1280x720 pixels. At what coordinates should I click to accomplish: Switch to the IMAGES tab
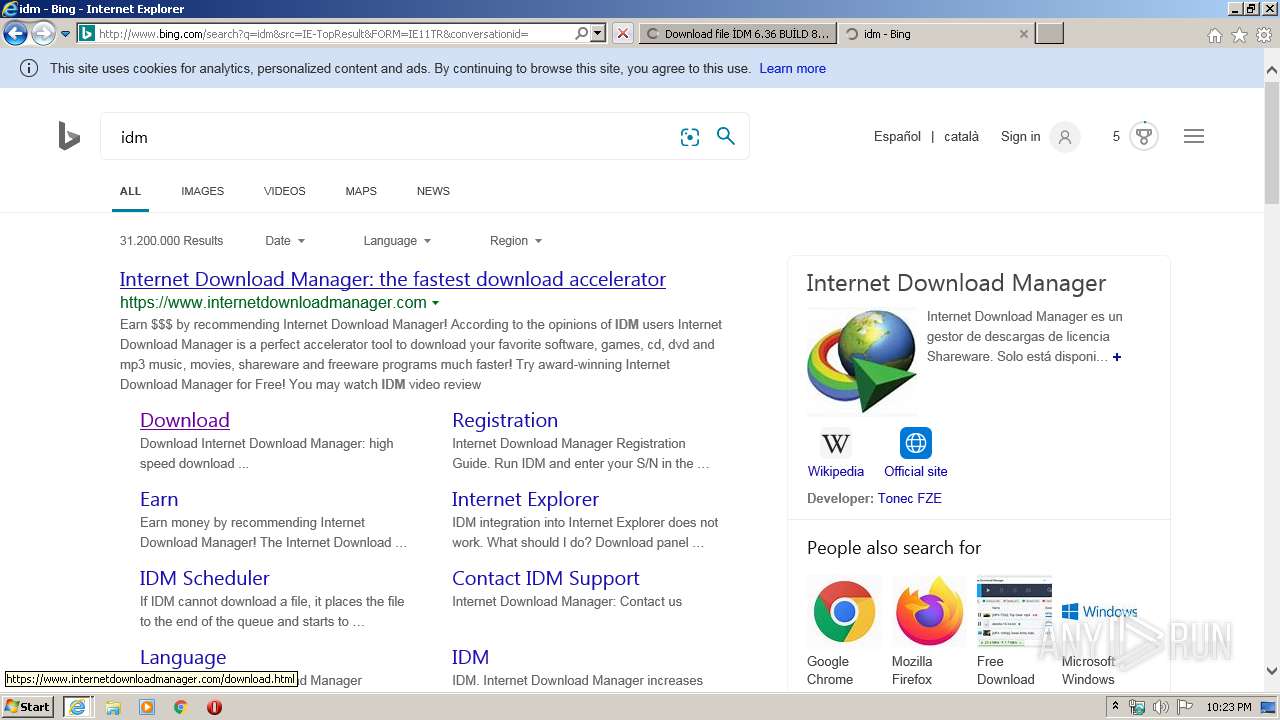pos(203,191)
